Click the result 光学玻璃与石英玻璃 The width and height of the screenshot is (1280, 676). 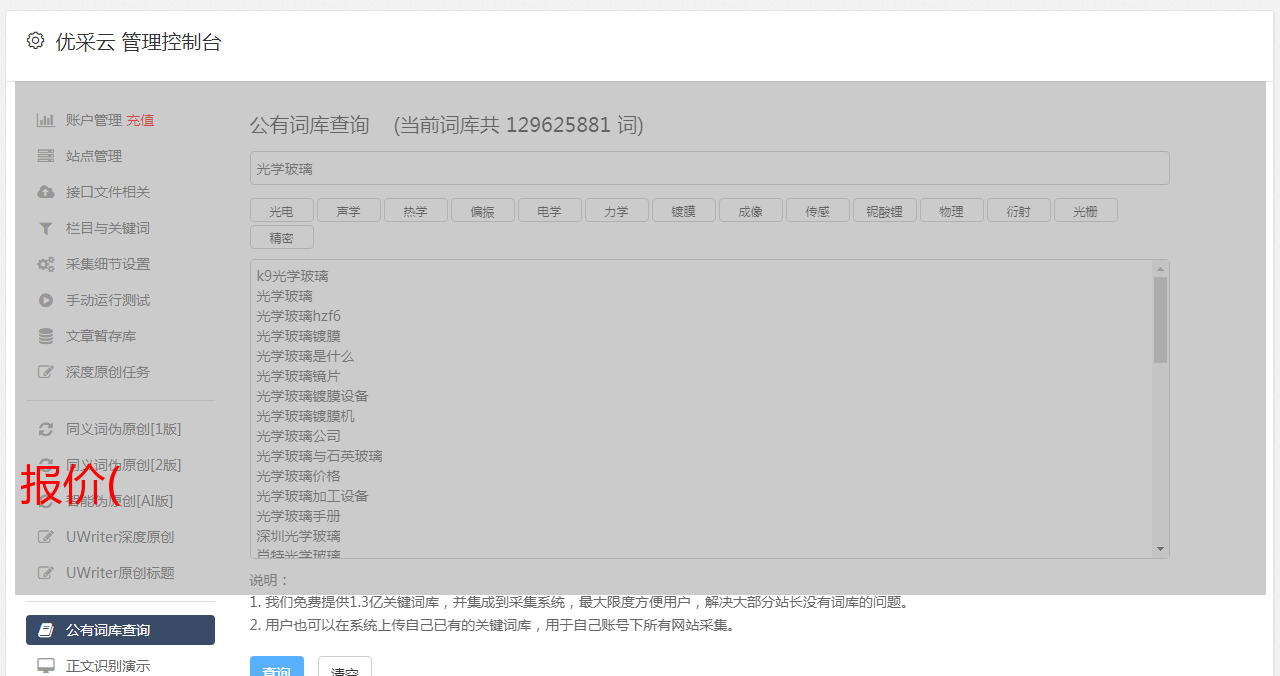(319, 456)
